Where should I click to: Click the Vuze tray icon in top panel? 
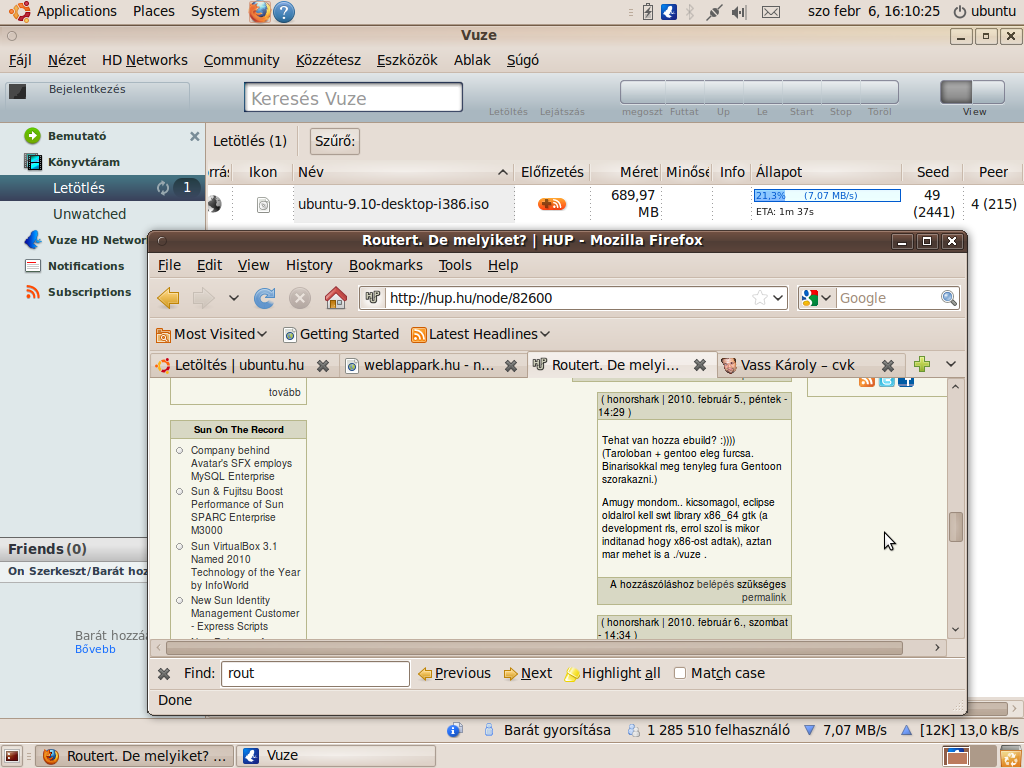tap(669, 11)
